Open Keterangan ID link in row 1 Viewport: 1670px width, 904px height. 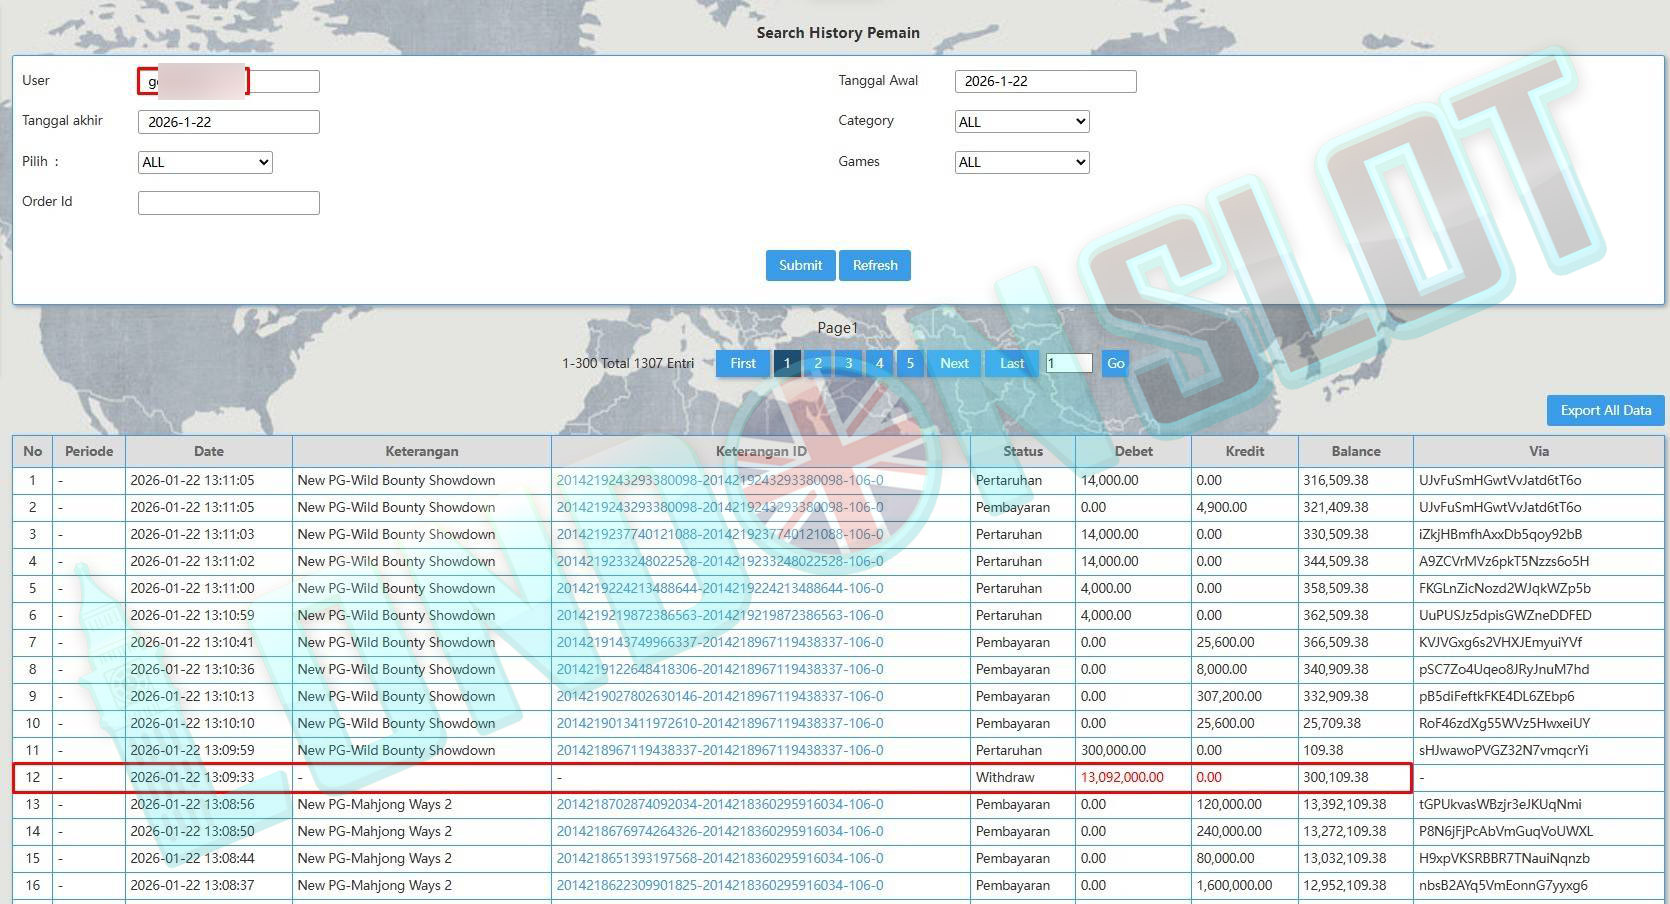[x=719, y=480]
